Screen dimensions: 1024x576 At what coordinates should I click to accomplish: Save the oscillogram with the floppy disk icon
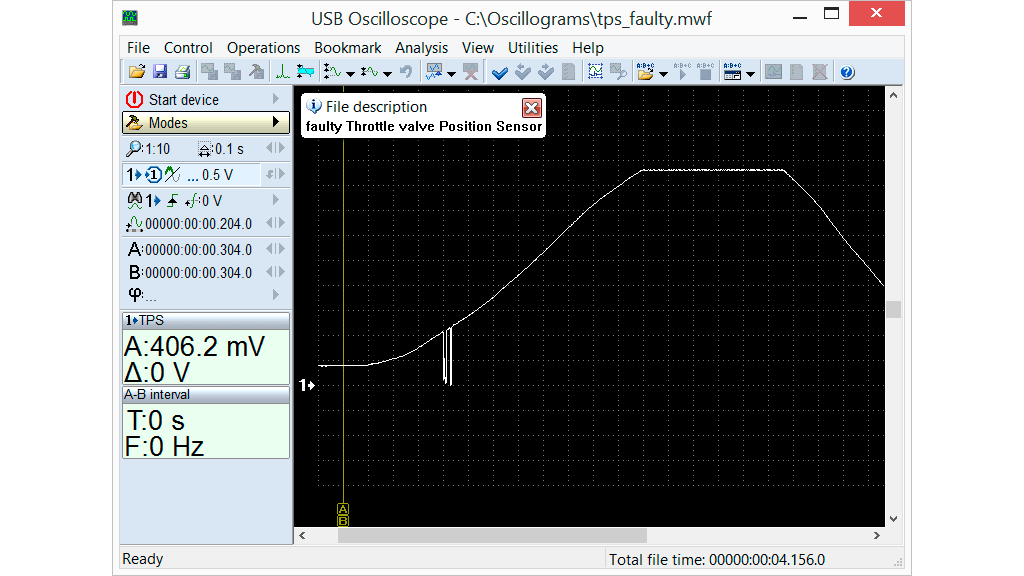tap(160, 72)
